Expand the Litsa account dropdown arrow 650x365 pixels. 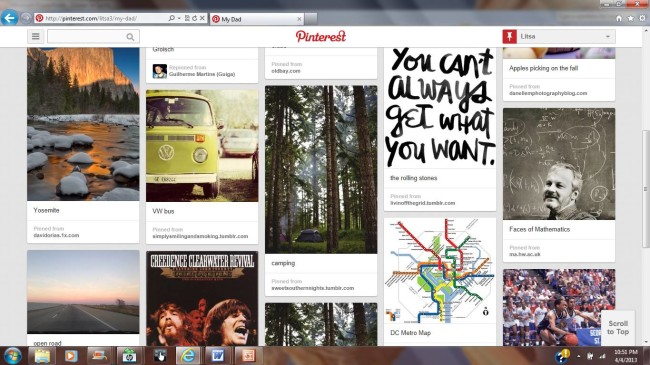pyautogui.click(x=608, y=36)
